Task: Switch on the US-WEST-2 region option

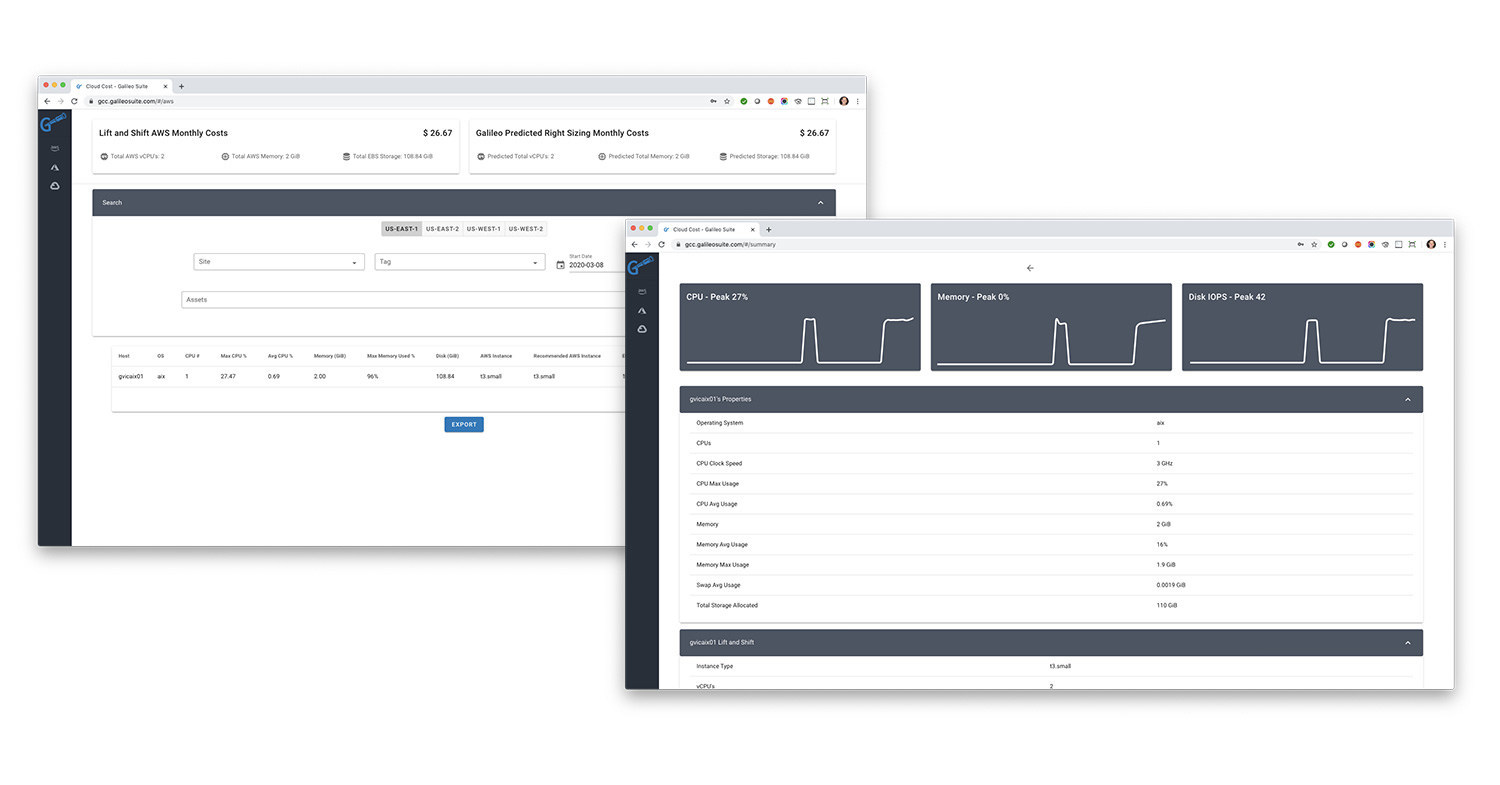Action: coord(526,228)
